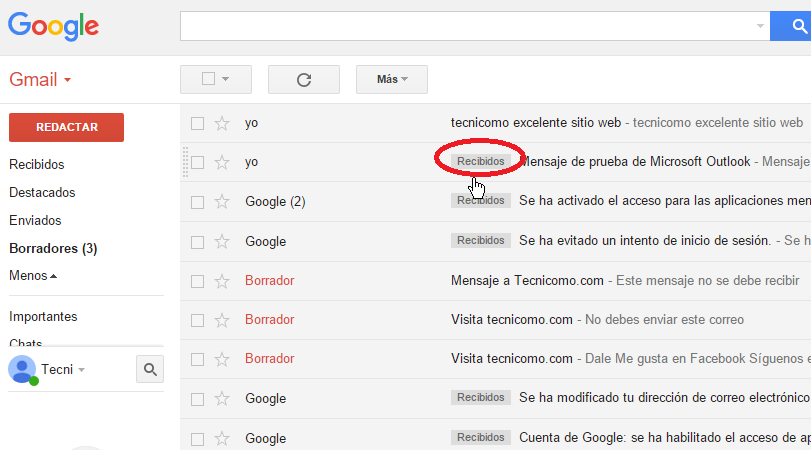Check the Google (2) conversation checkbox

tap(197, 202)
